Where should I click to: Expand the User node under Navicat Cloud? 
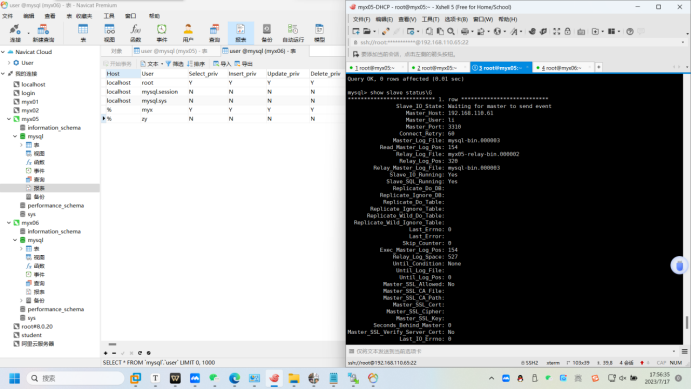tap(9, 63)
